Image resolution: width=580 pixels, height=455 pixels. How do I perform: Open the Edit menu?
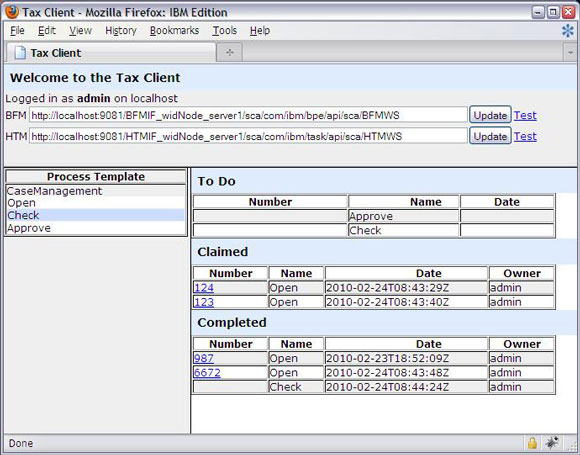47,31
